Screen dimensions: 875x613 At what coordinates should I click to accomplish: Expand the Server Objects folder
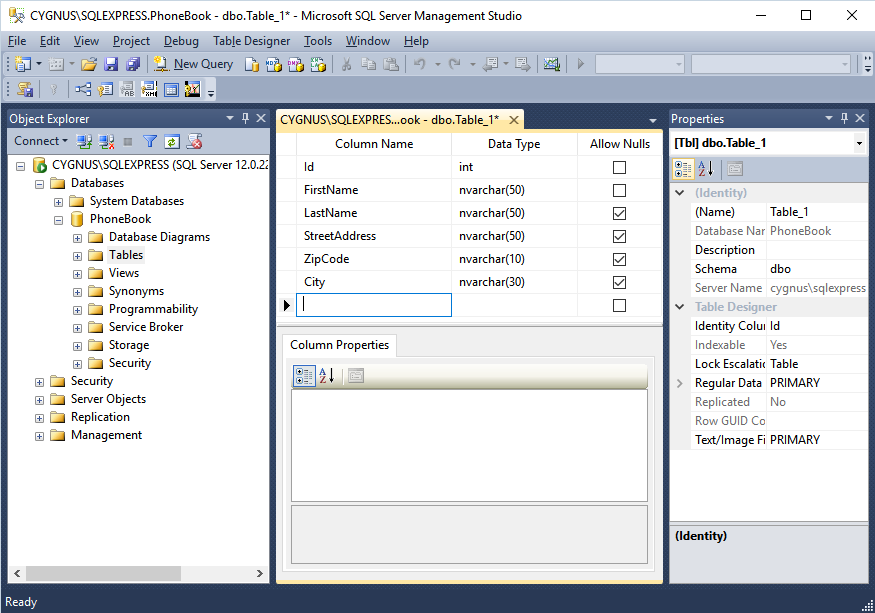[39, 400]
